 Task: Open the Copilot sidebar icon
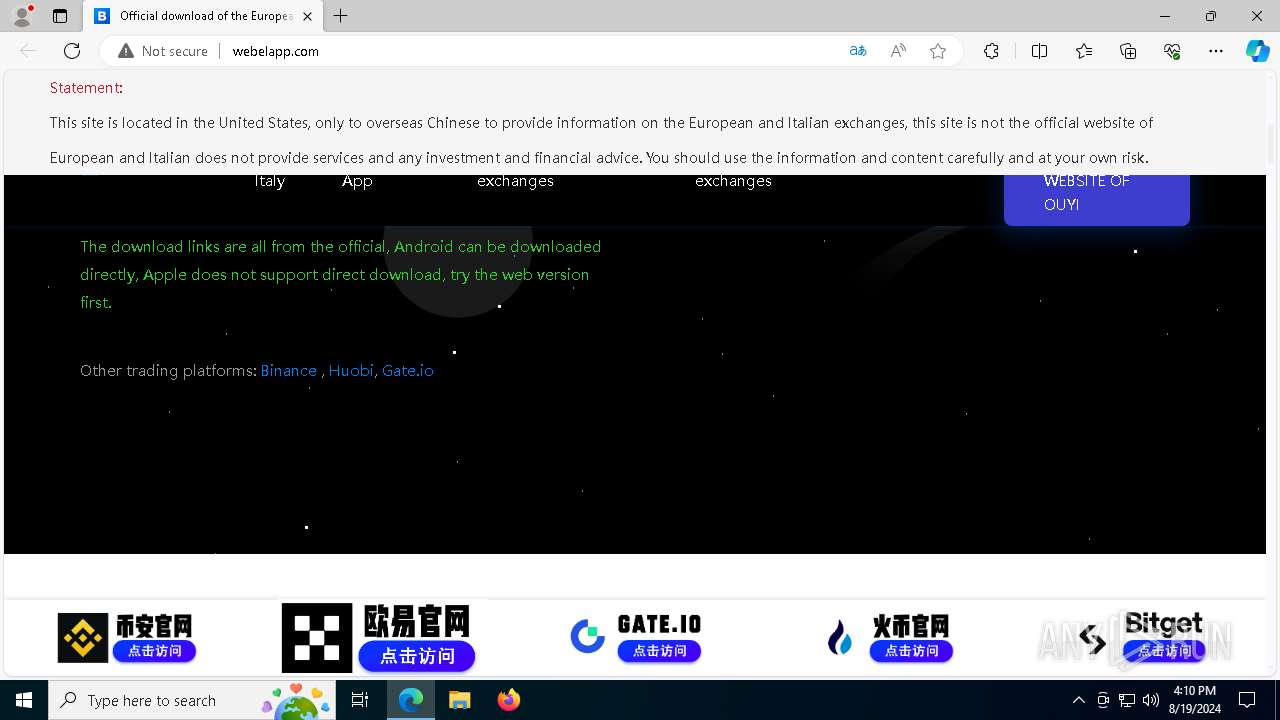point(1258,51)
